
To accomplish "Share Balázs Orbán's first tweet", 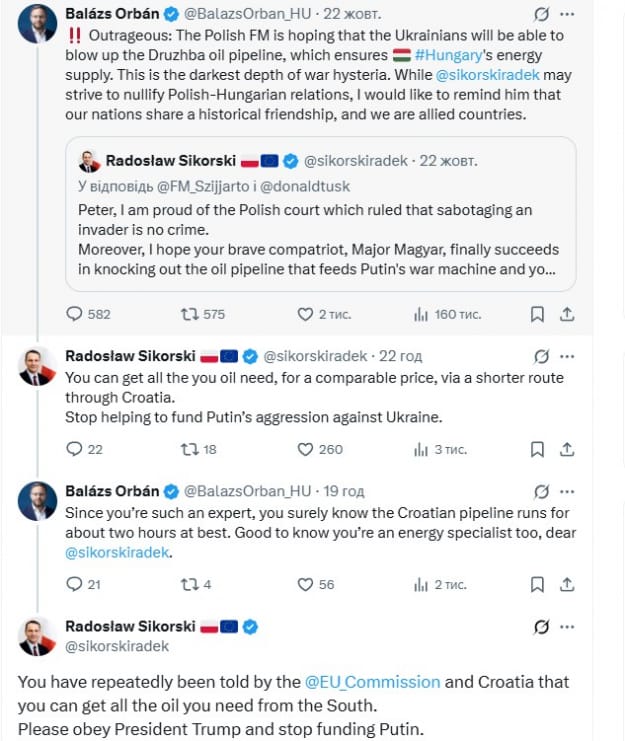I will pos(567,314).
